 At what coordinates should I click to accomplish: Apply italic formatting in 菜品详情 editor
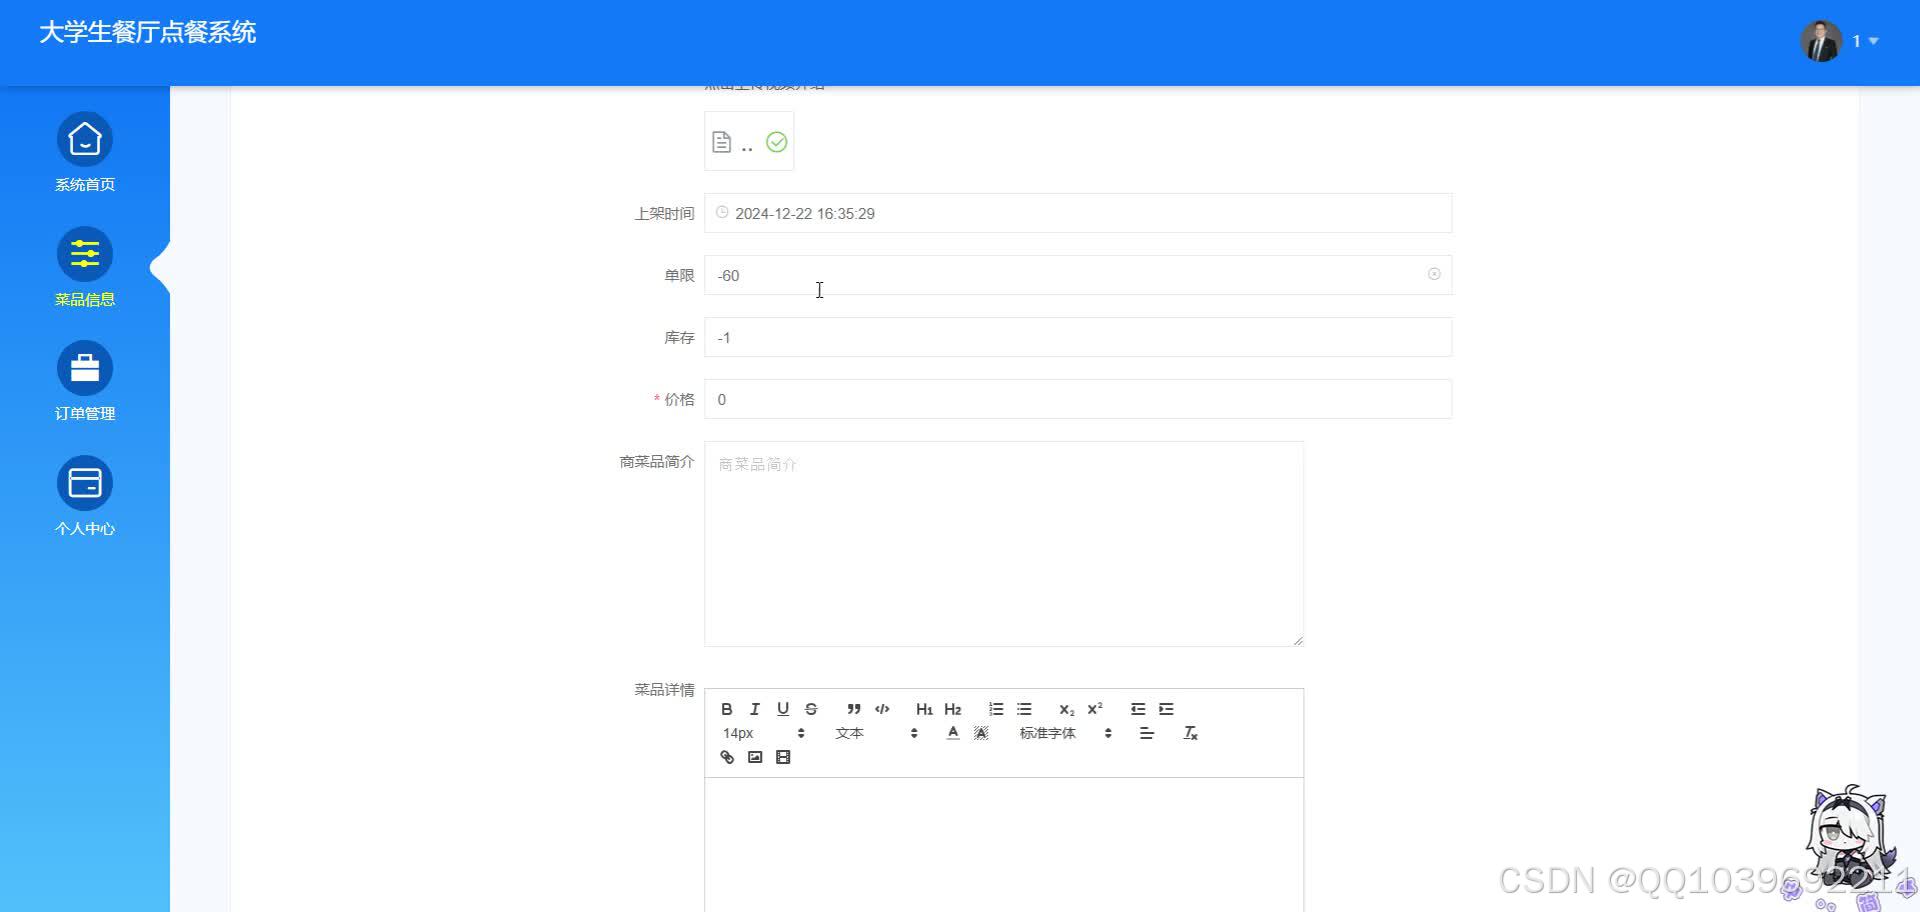coord(755,709)
